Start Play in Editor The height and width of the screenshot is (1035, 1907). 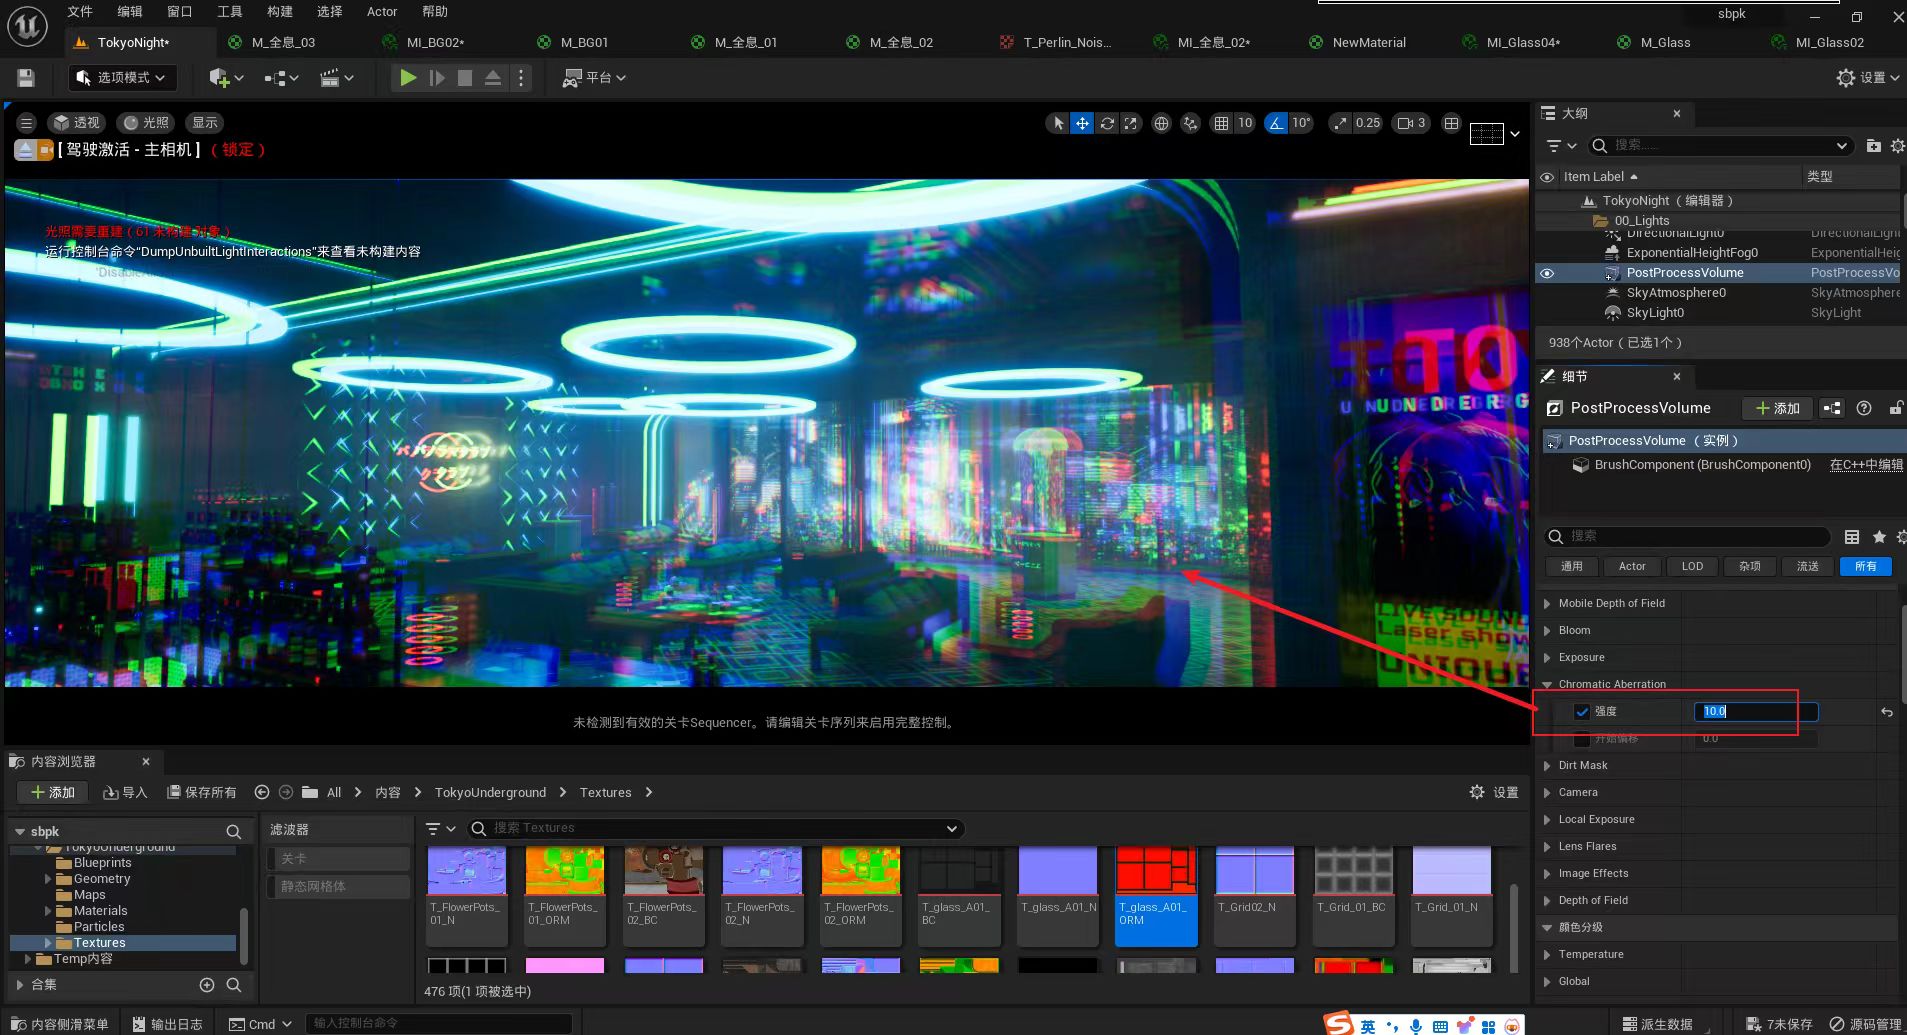pos(408,78)
